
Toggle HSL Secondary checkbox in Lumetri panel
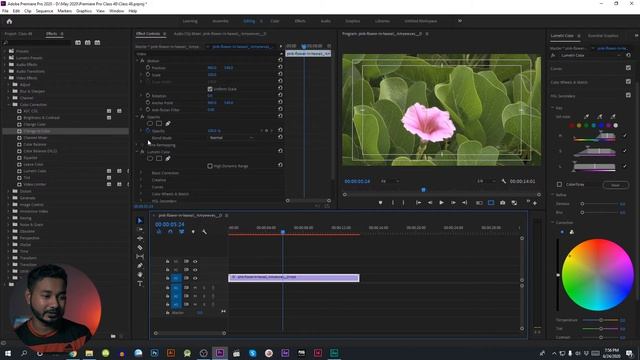[628, 96]
